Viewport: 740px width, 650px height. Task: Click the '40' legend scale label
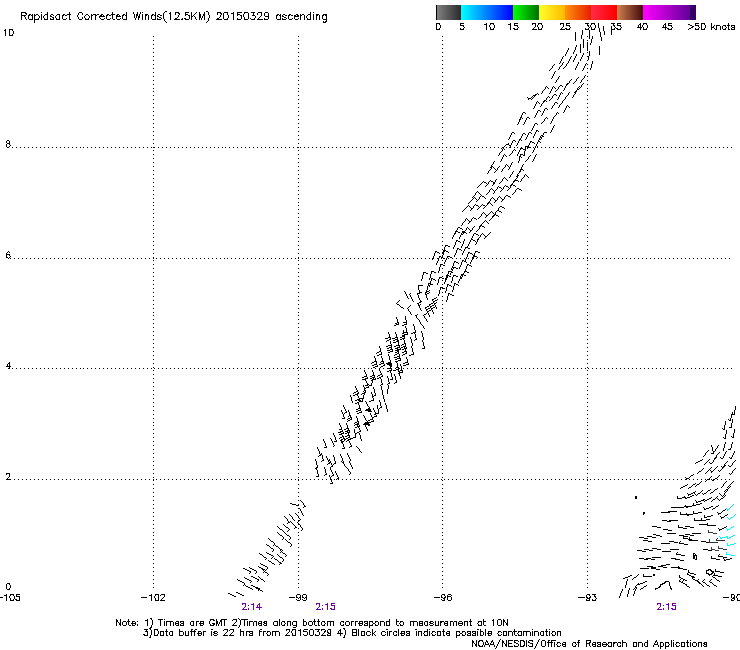(x=642, y=27)
